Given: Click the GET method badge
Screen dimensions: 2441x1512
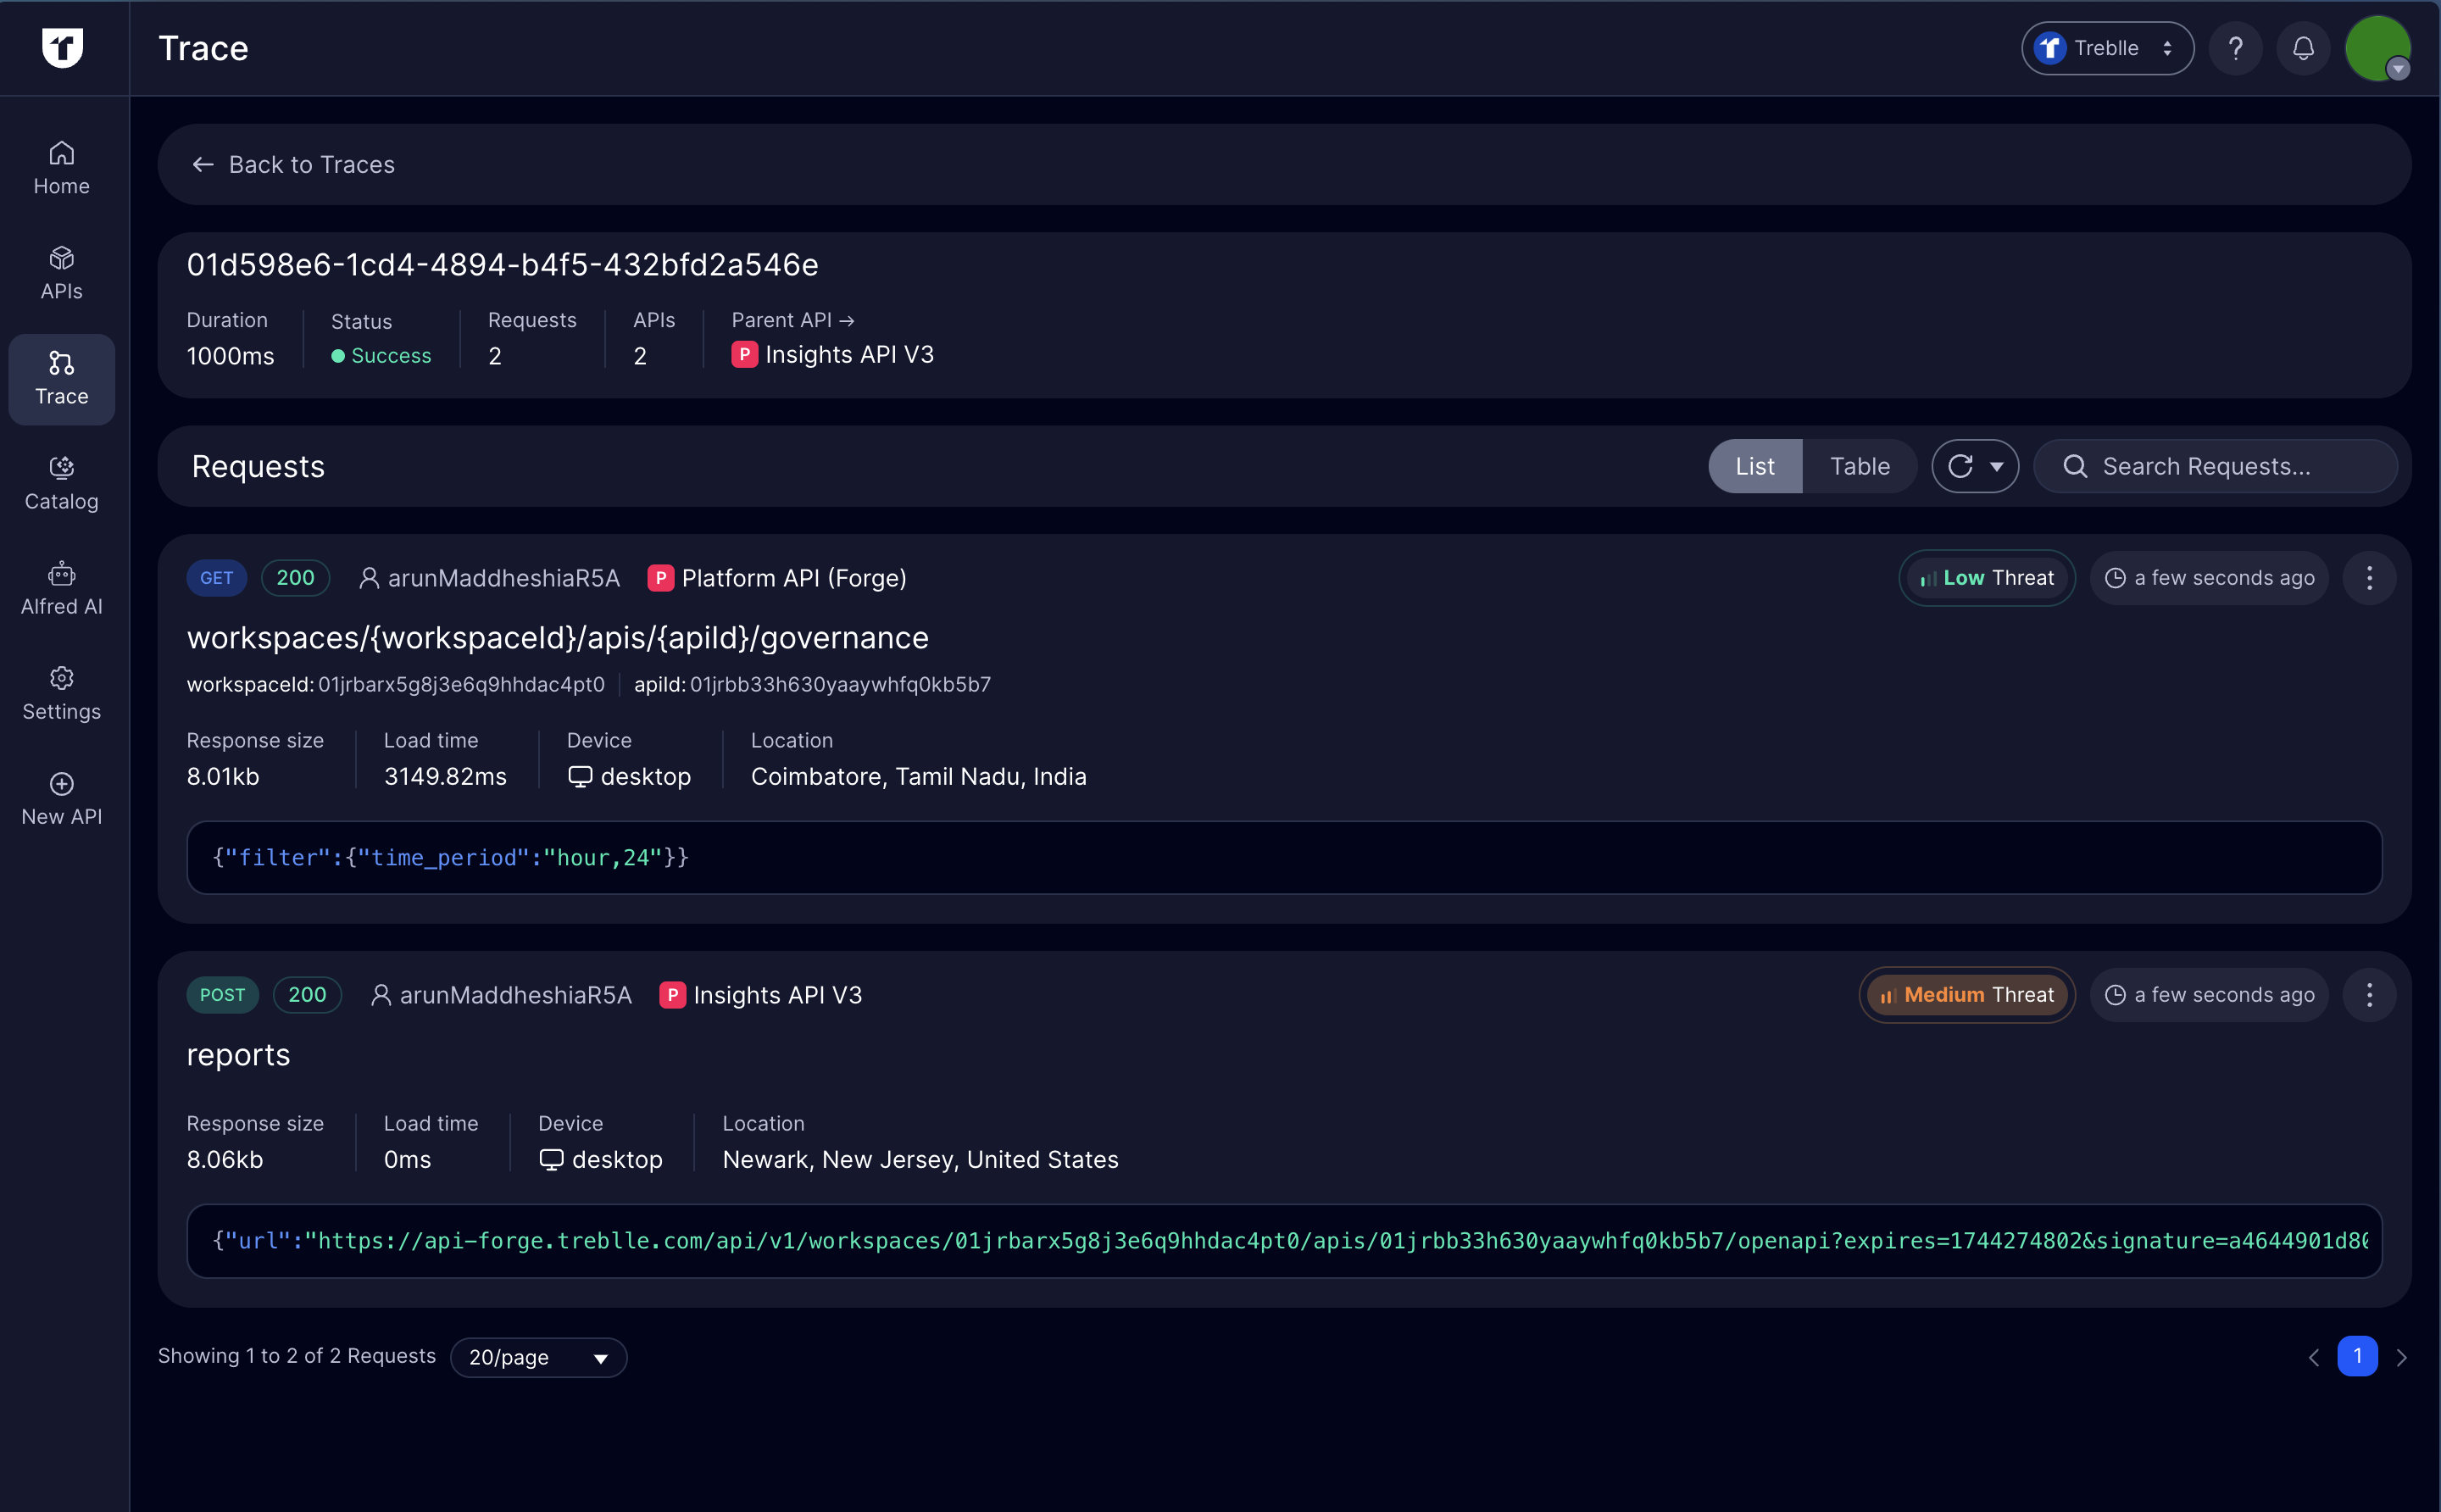Looking at the screenshot, I should tap(216, 578).
